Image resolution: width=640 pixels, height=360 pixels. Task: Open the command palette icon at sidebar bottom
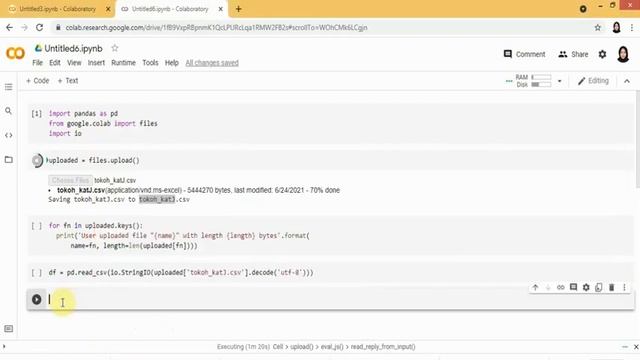coord(9,329)
